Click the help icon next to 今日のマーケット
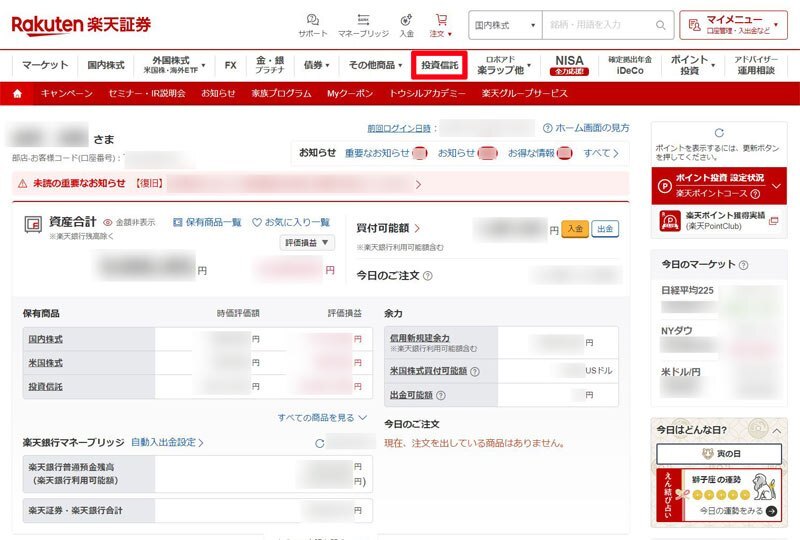 [x=743, y=265]
